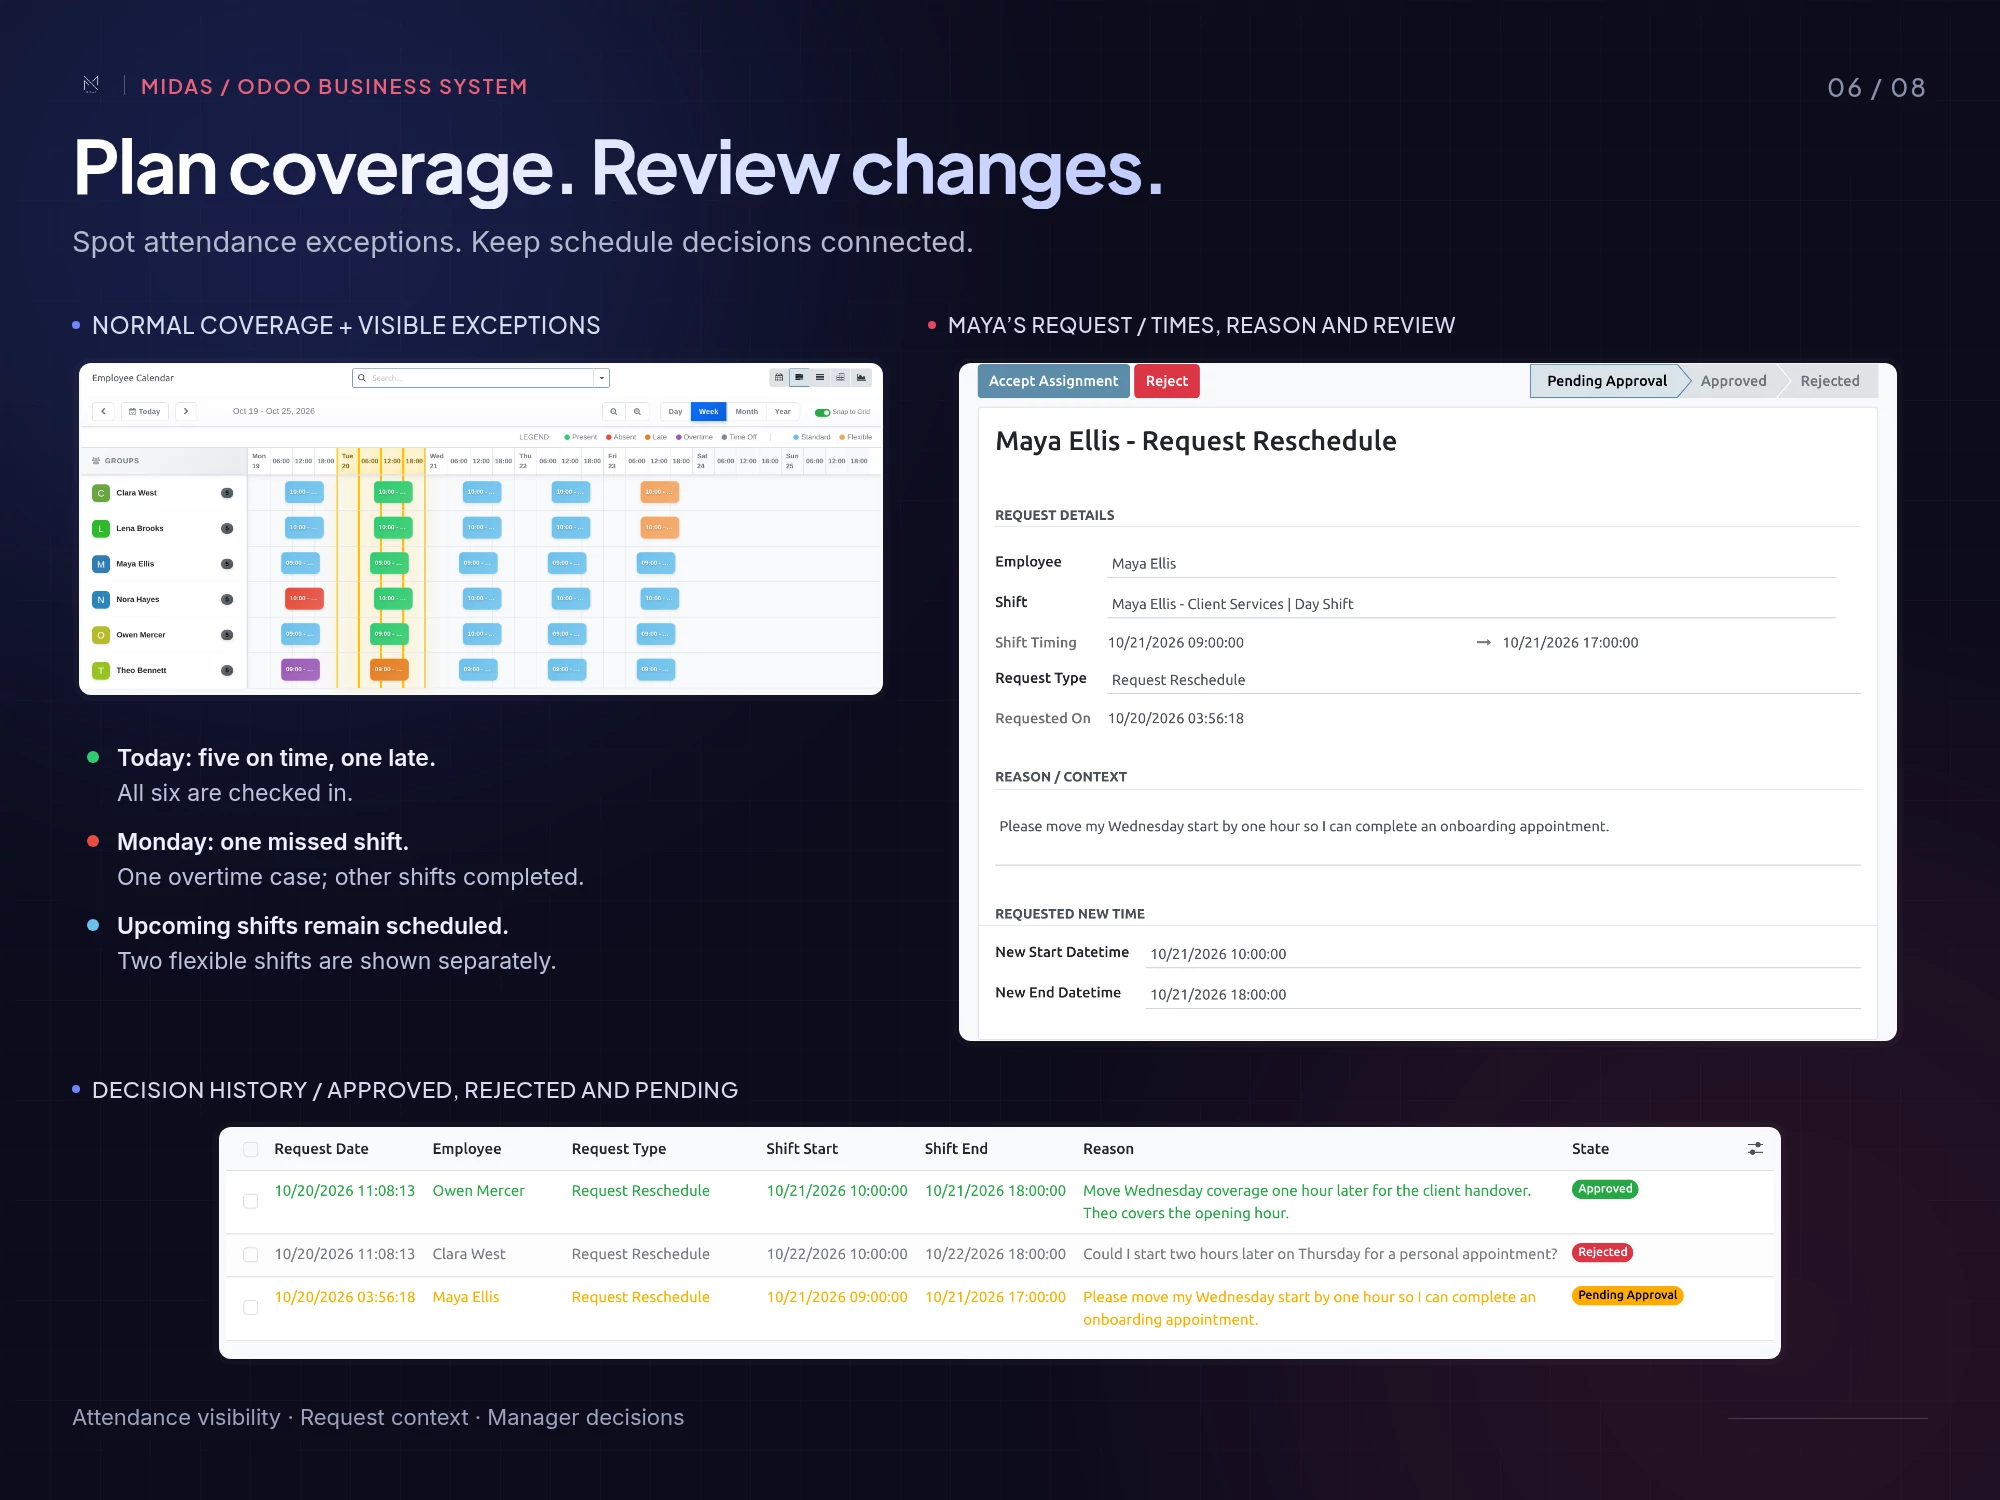Focus the calendar search field

click(474, 378)
